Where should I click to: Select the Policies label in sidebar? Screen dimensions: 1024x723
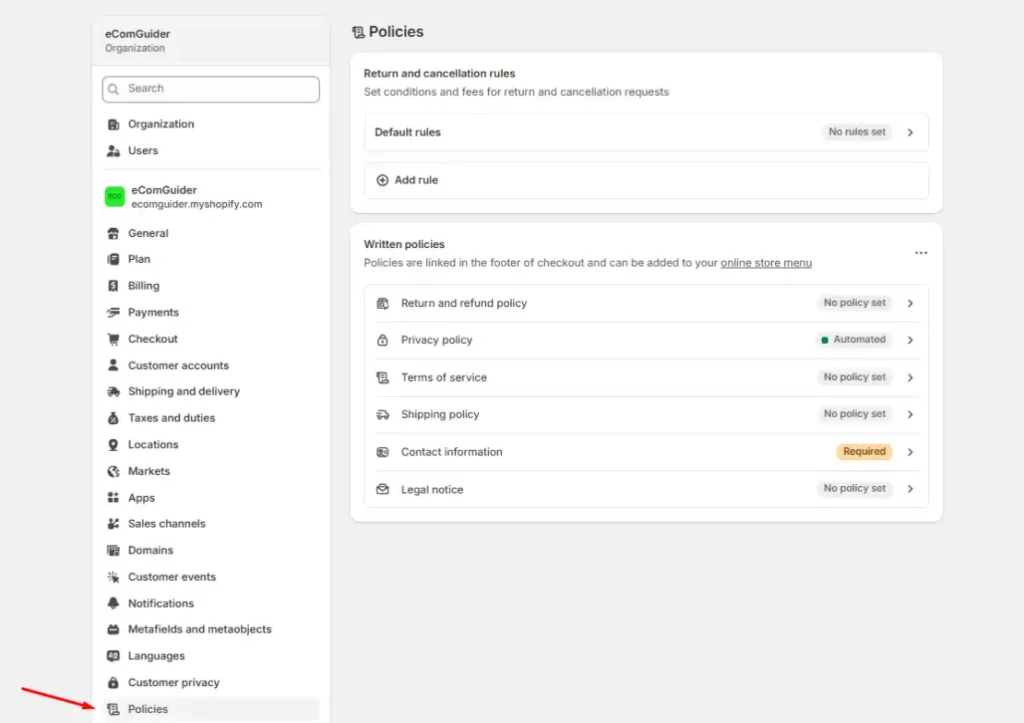(x=148, y=709)
